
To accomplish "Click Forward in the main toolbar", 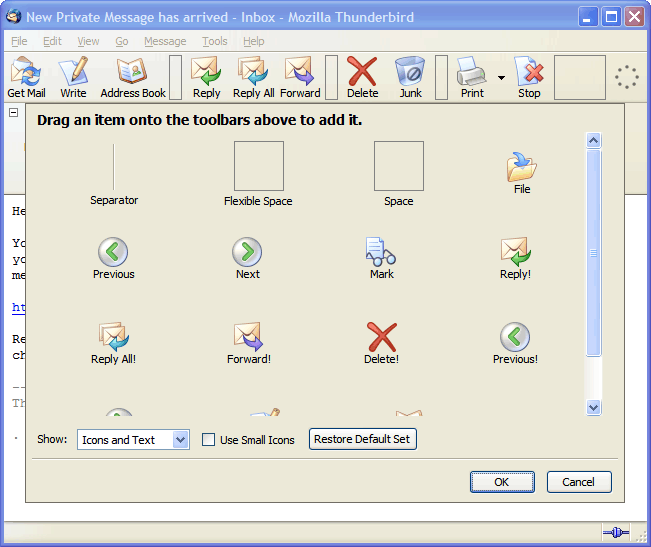I will [300, 78].
